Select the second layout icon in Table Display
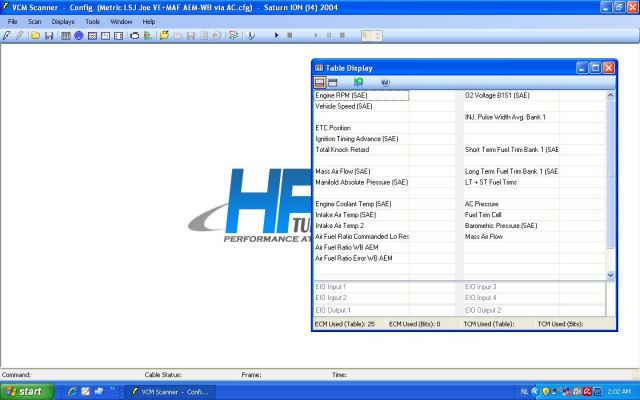640x400 pixels. [333, 82]
